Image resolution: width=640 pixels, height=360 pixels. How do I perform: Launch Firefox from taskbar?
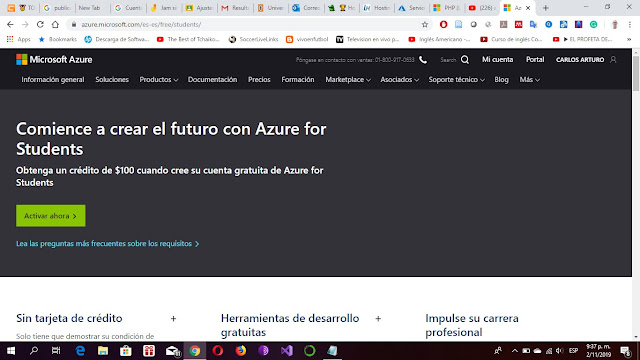point(241,351)
